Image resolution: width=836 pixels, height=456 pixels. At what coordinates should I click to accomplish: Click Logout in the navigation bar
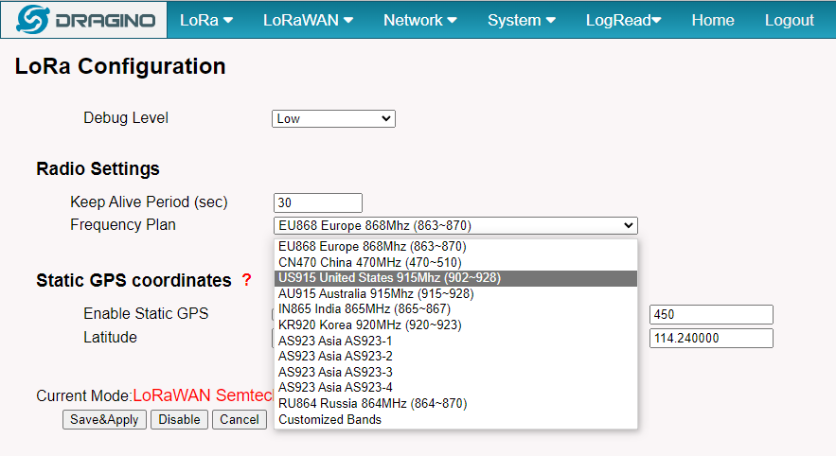789,20
